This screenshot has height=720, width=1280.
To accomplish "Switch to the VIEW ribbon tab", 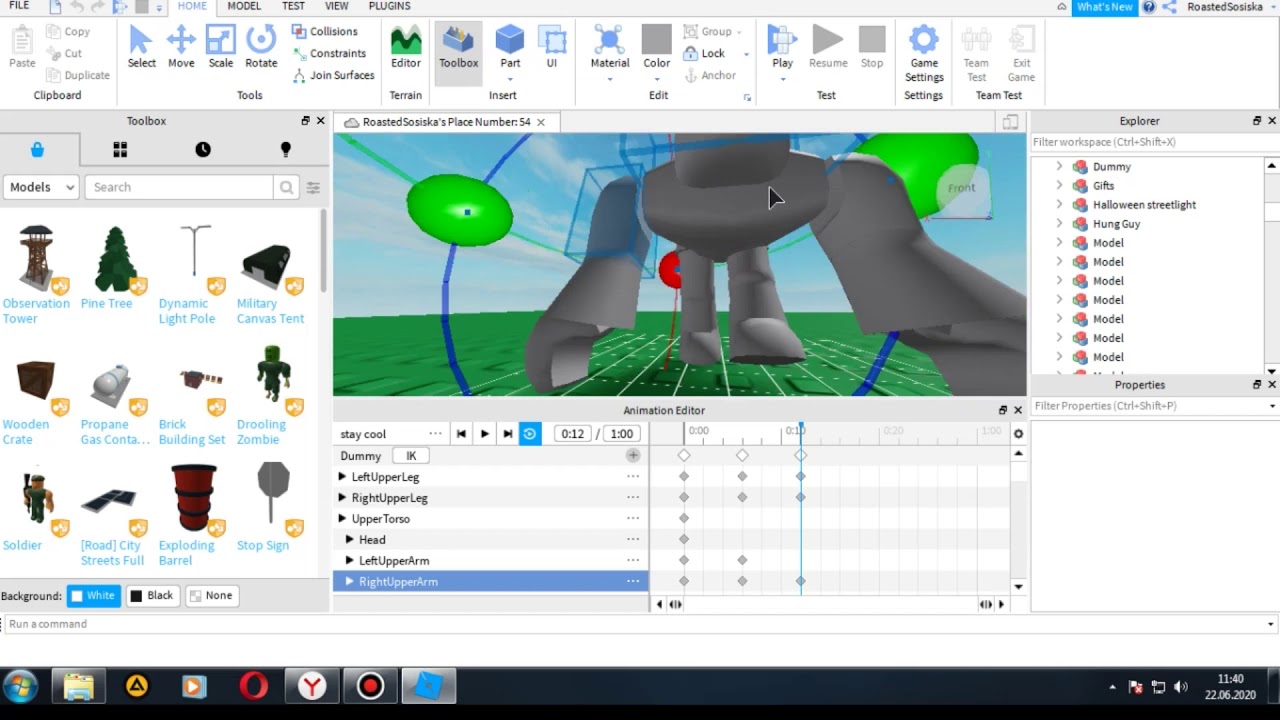I will coord(337,6).
